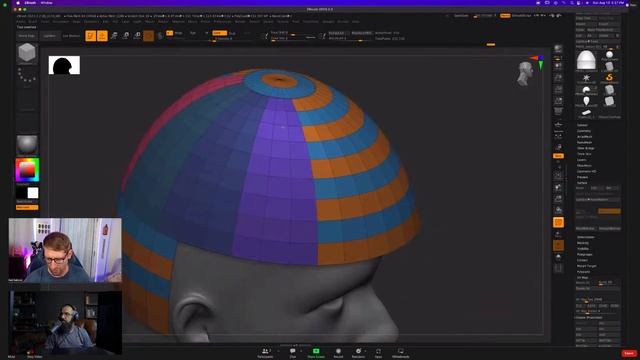The height and width of the screenshot is (360, 640).
Task: Open the Alpha menu
Action: pos(21,22)
